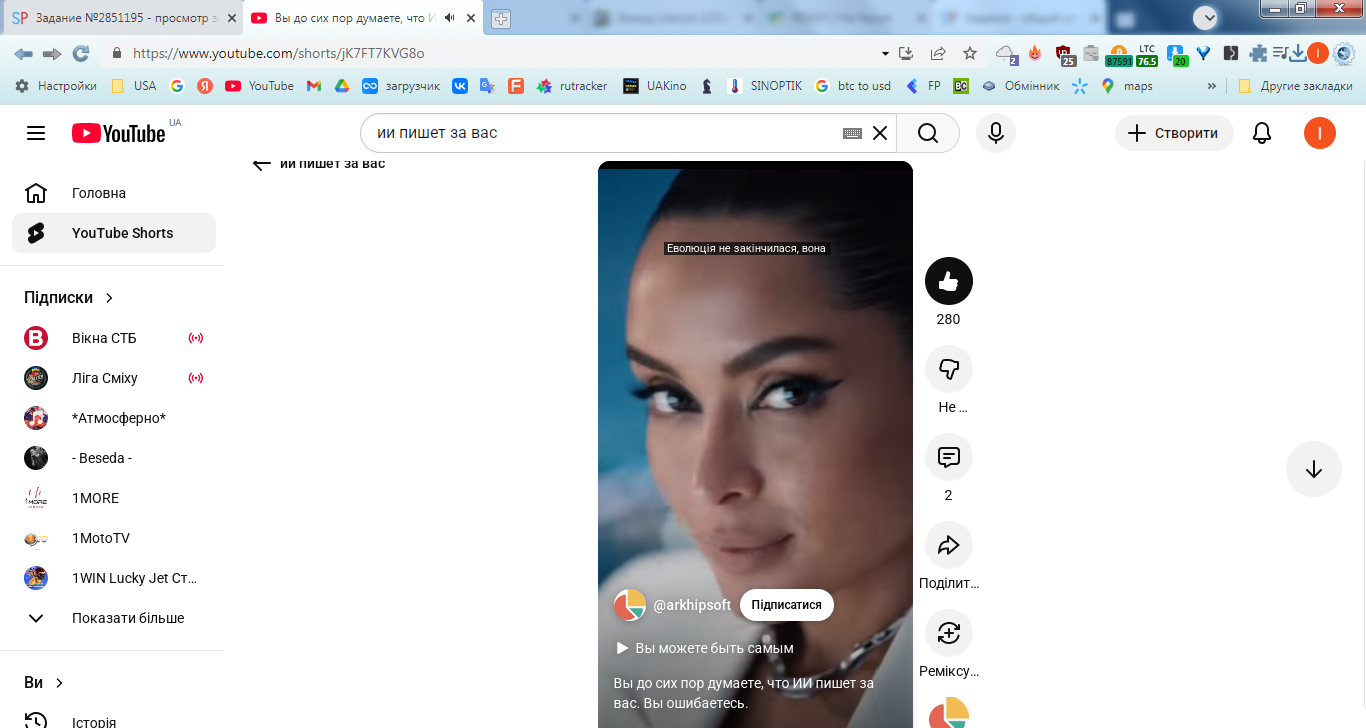The height and width of the screenshot is (728, 1366).
Task: Open the Настройки bookmark
Action: coord(57,86)
